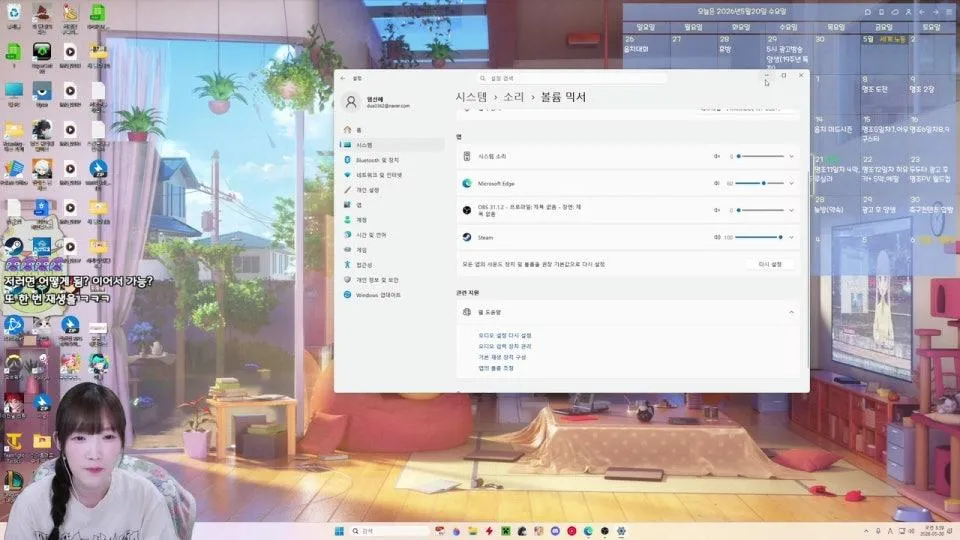
Task: Open the Windows Start button
Action: (339, 531)
